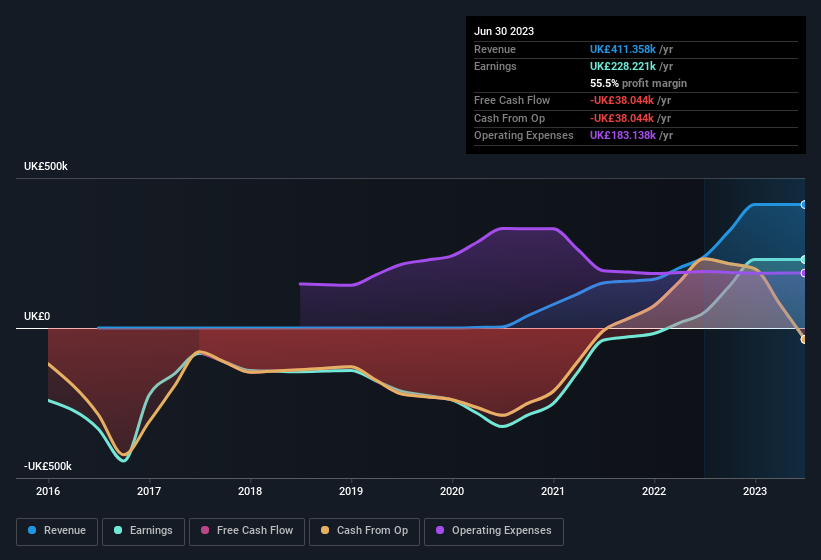Click the Revenue data point at chart end
The image size is (821, 560).
point(804,205)
